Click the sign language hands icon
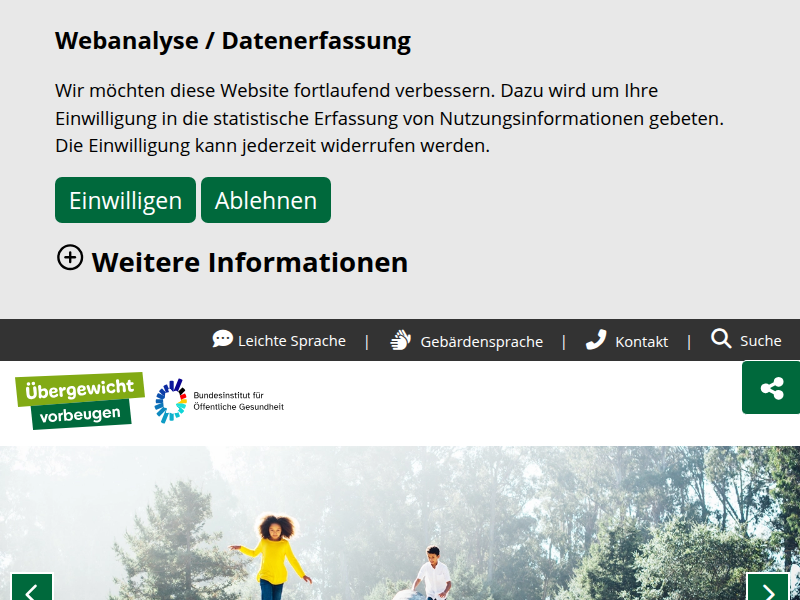This screenshot has width=800, height=600. 401,340
